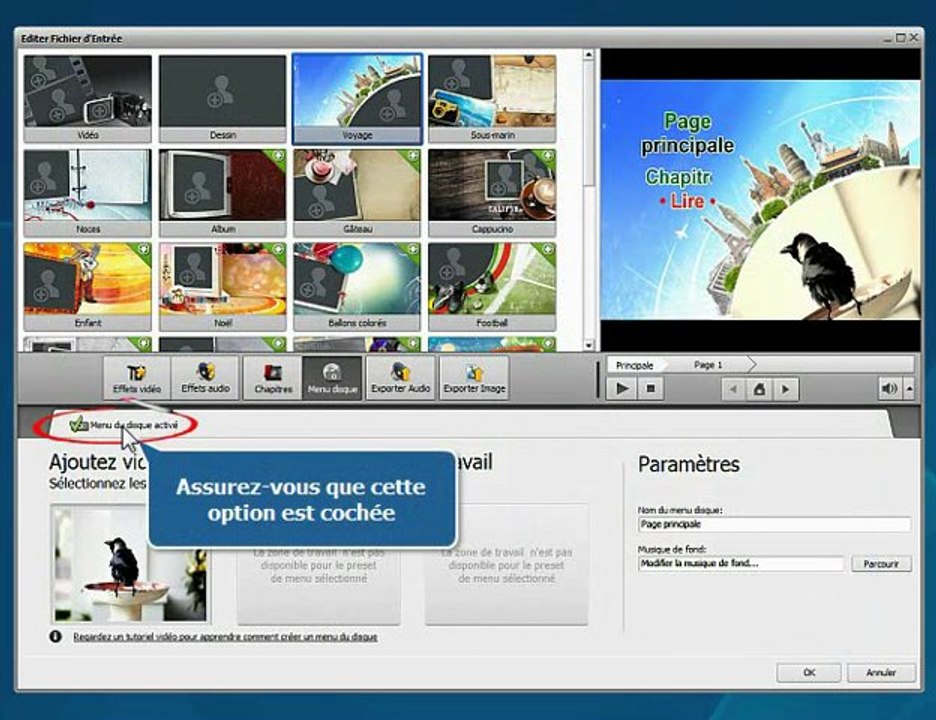Open the Effets audio tool
936x720 pixels.
click(205, 378)
